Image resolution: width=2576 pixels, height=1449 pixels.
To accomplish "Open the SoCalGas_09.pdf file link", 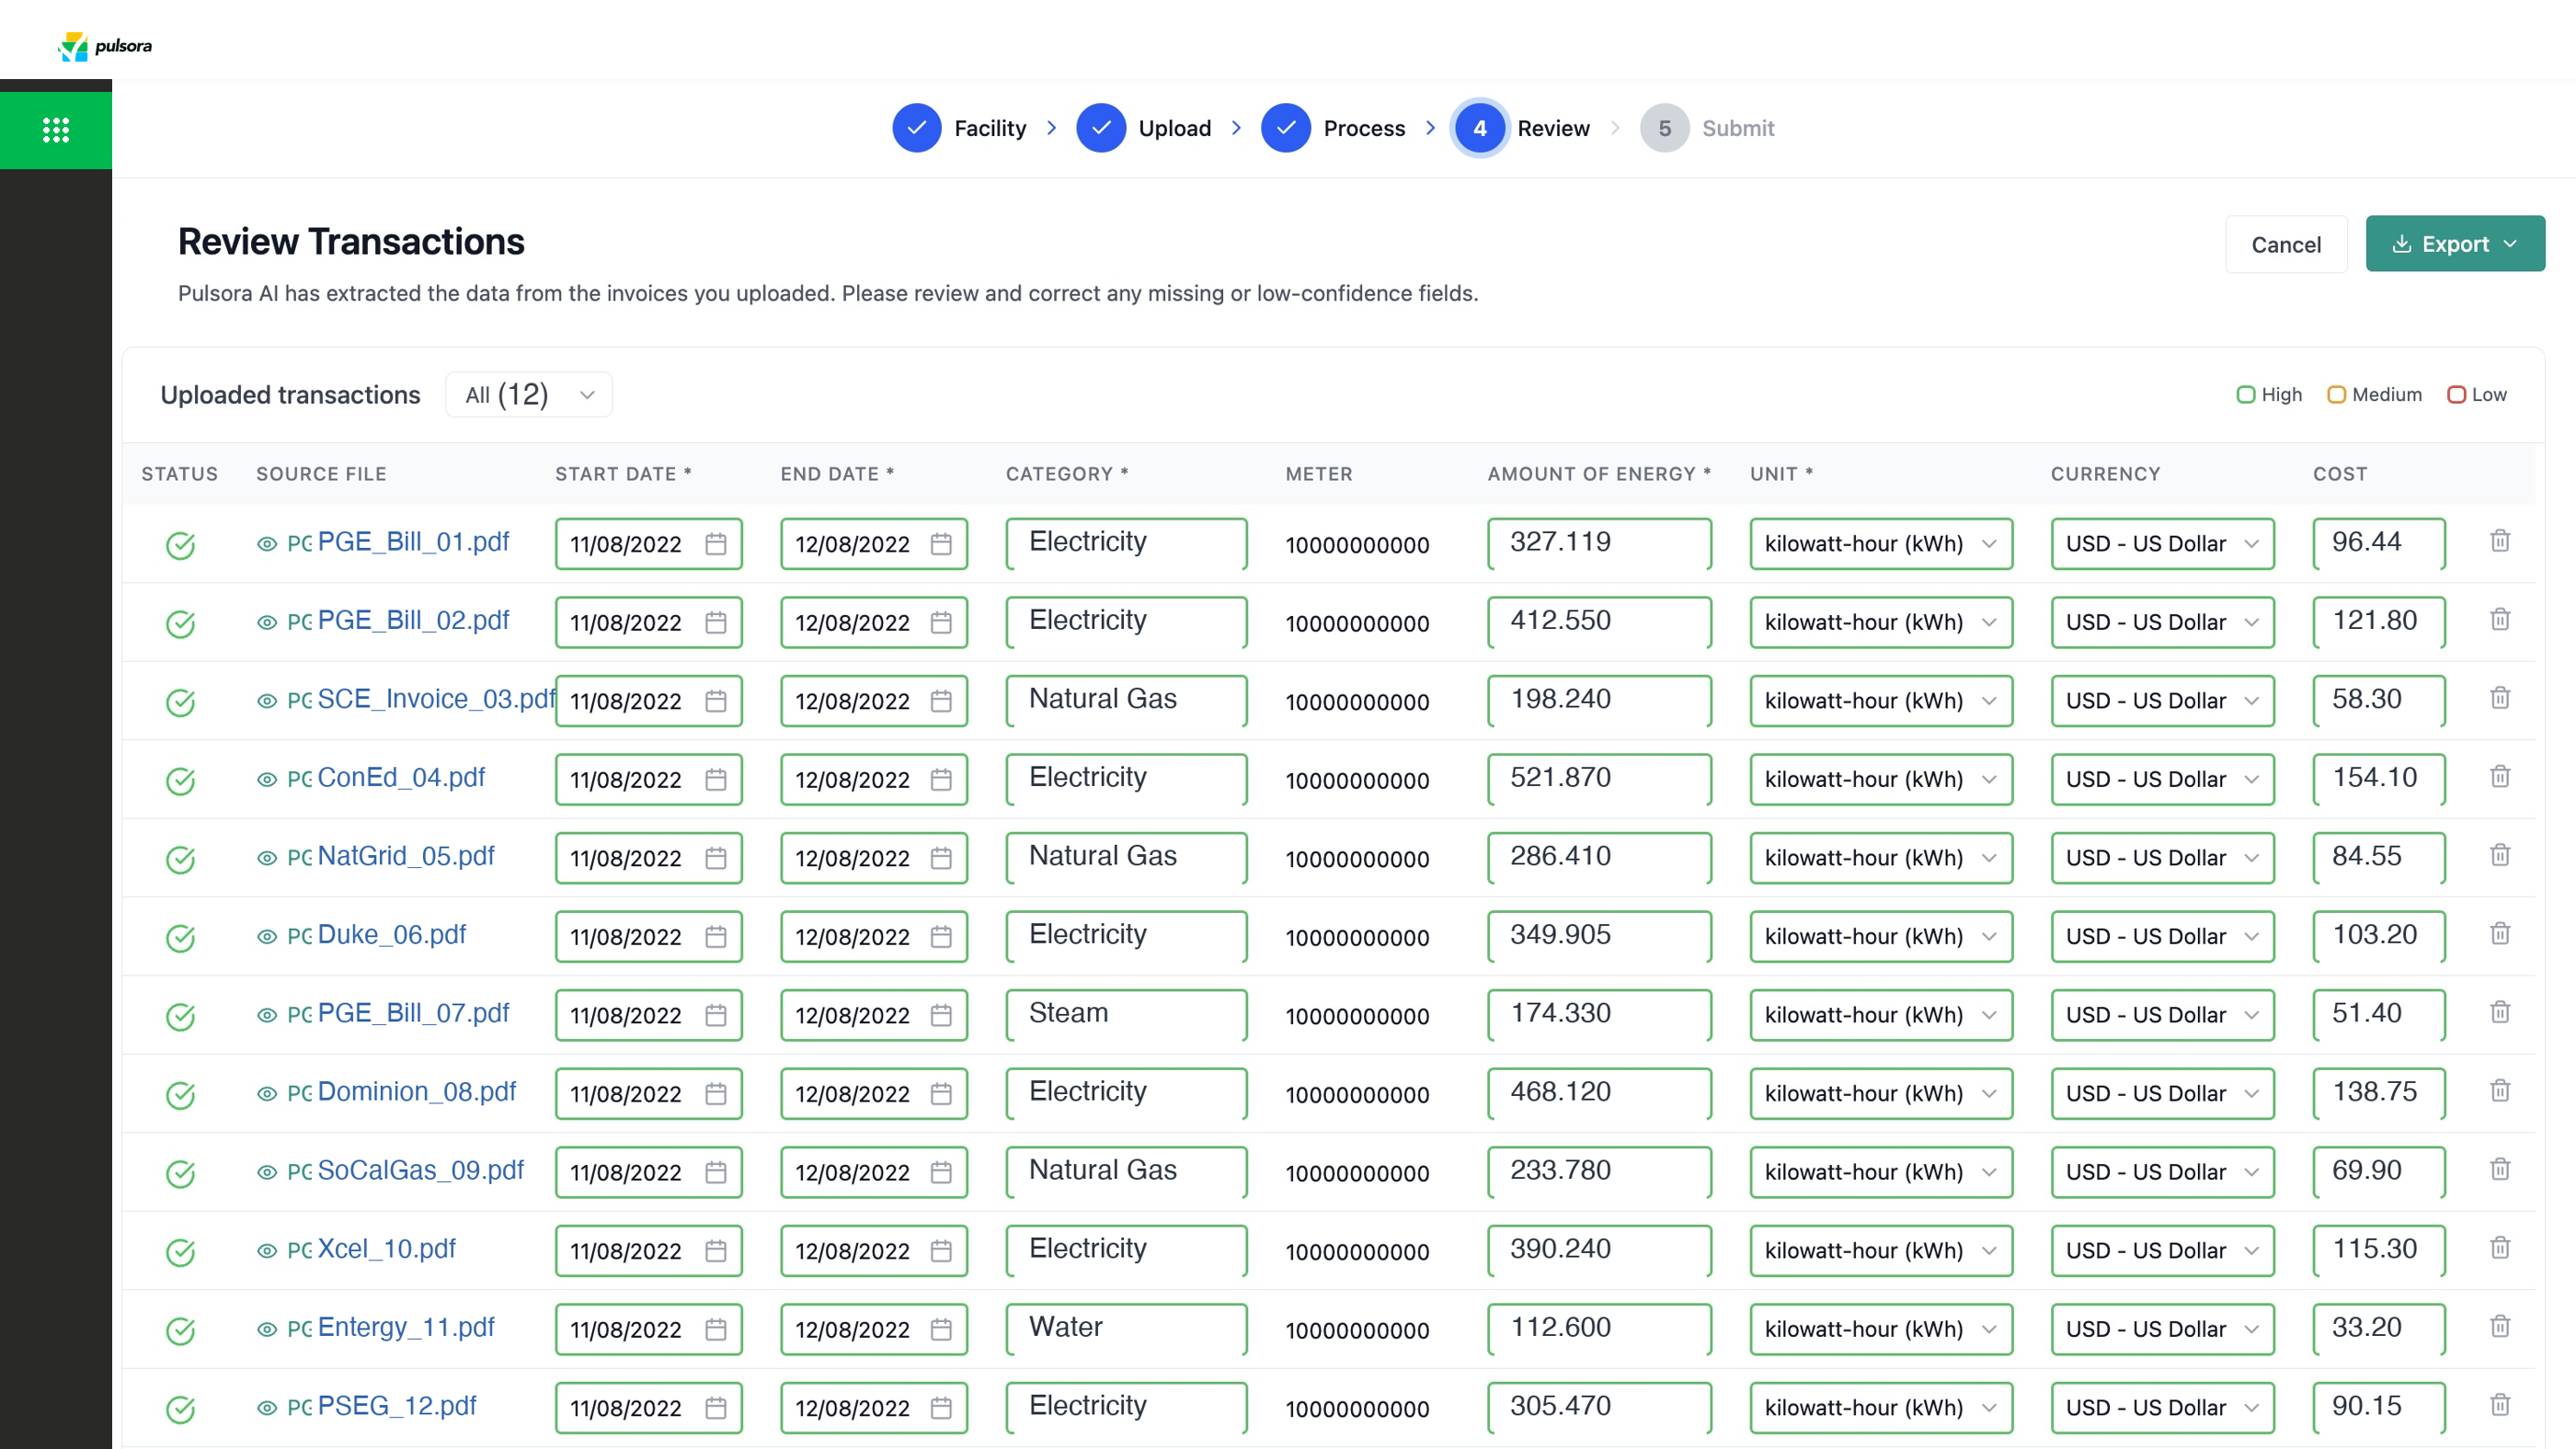I will [x=420, y=1170].
